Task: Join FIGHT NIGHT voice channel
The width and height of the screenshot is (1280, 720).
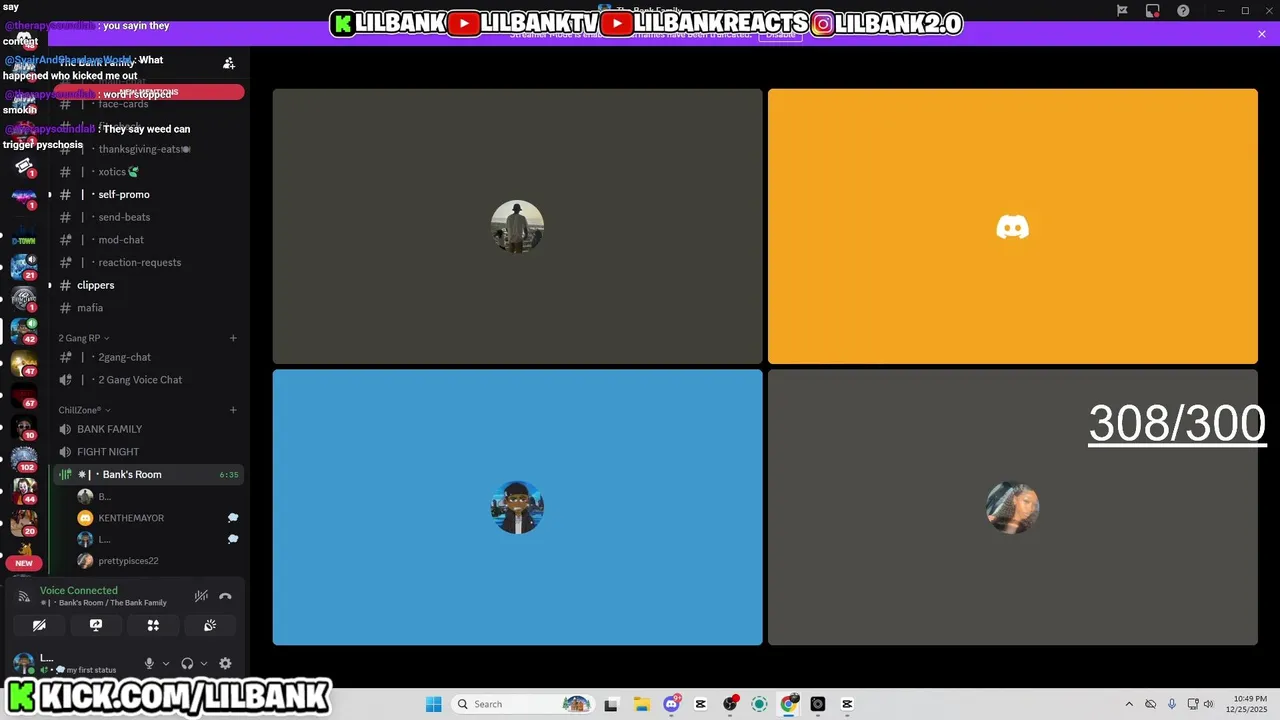Action: click(x=149, y=452)
